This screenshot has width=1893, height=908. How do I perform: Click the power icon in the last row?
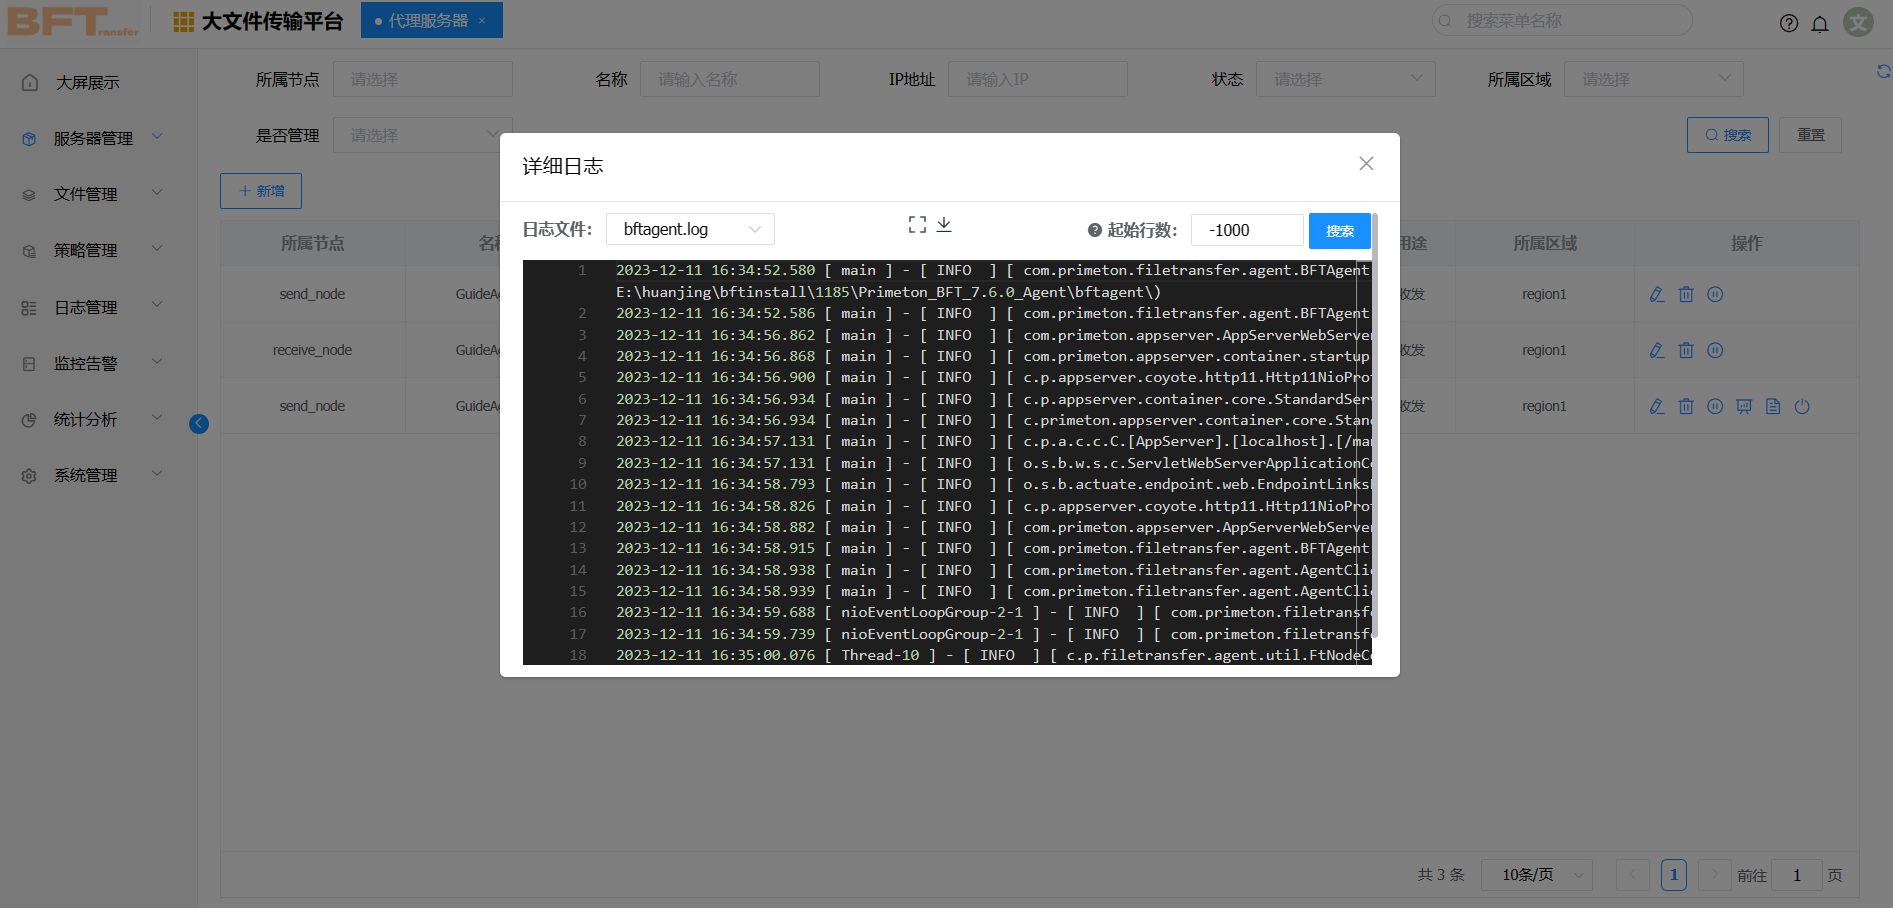point(1802,406)
